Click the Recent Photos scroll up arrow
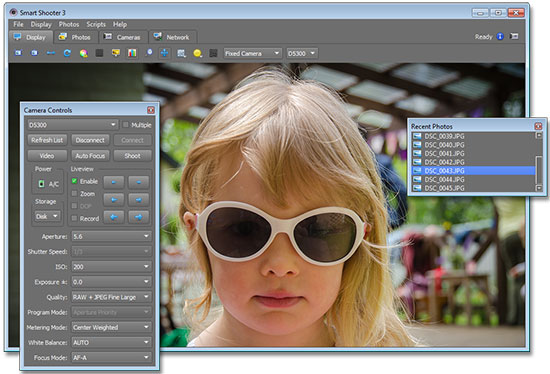 pos(539,135)
